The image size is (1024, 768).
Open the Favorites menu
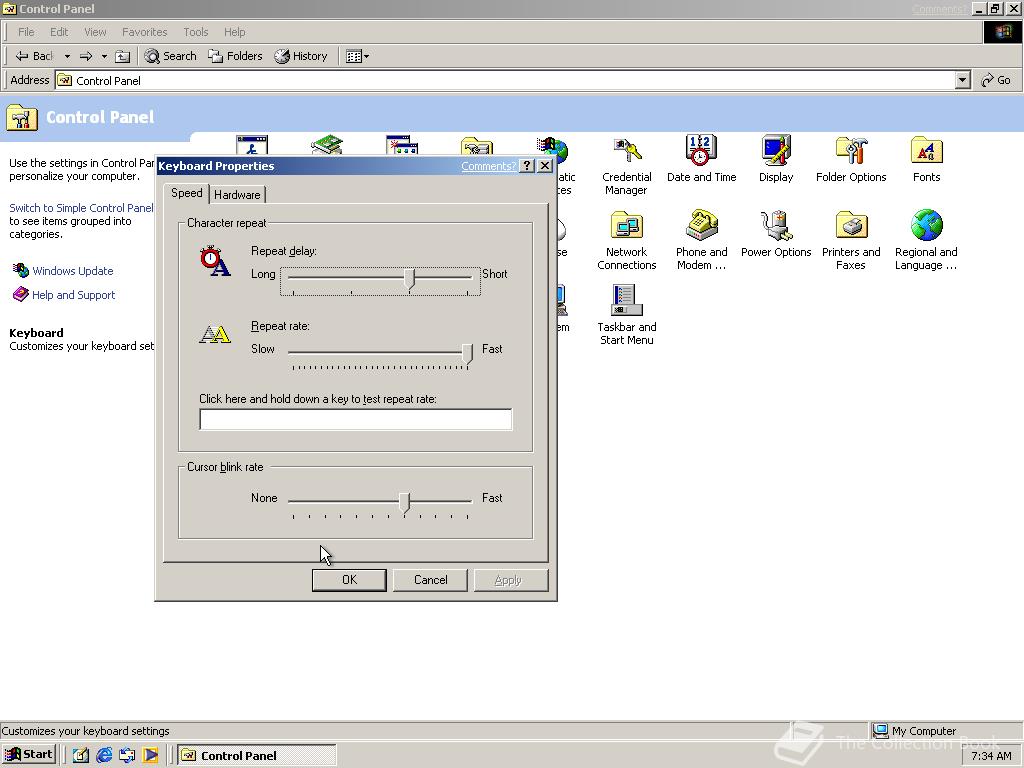[144, 32]
